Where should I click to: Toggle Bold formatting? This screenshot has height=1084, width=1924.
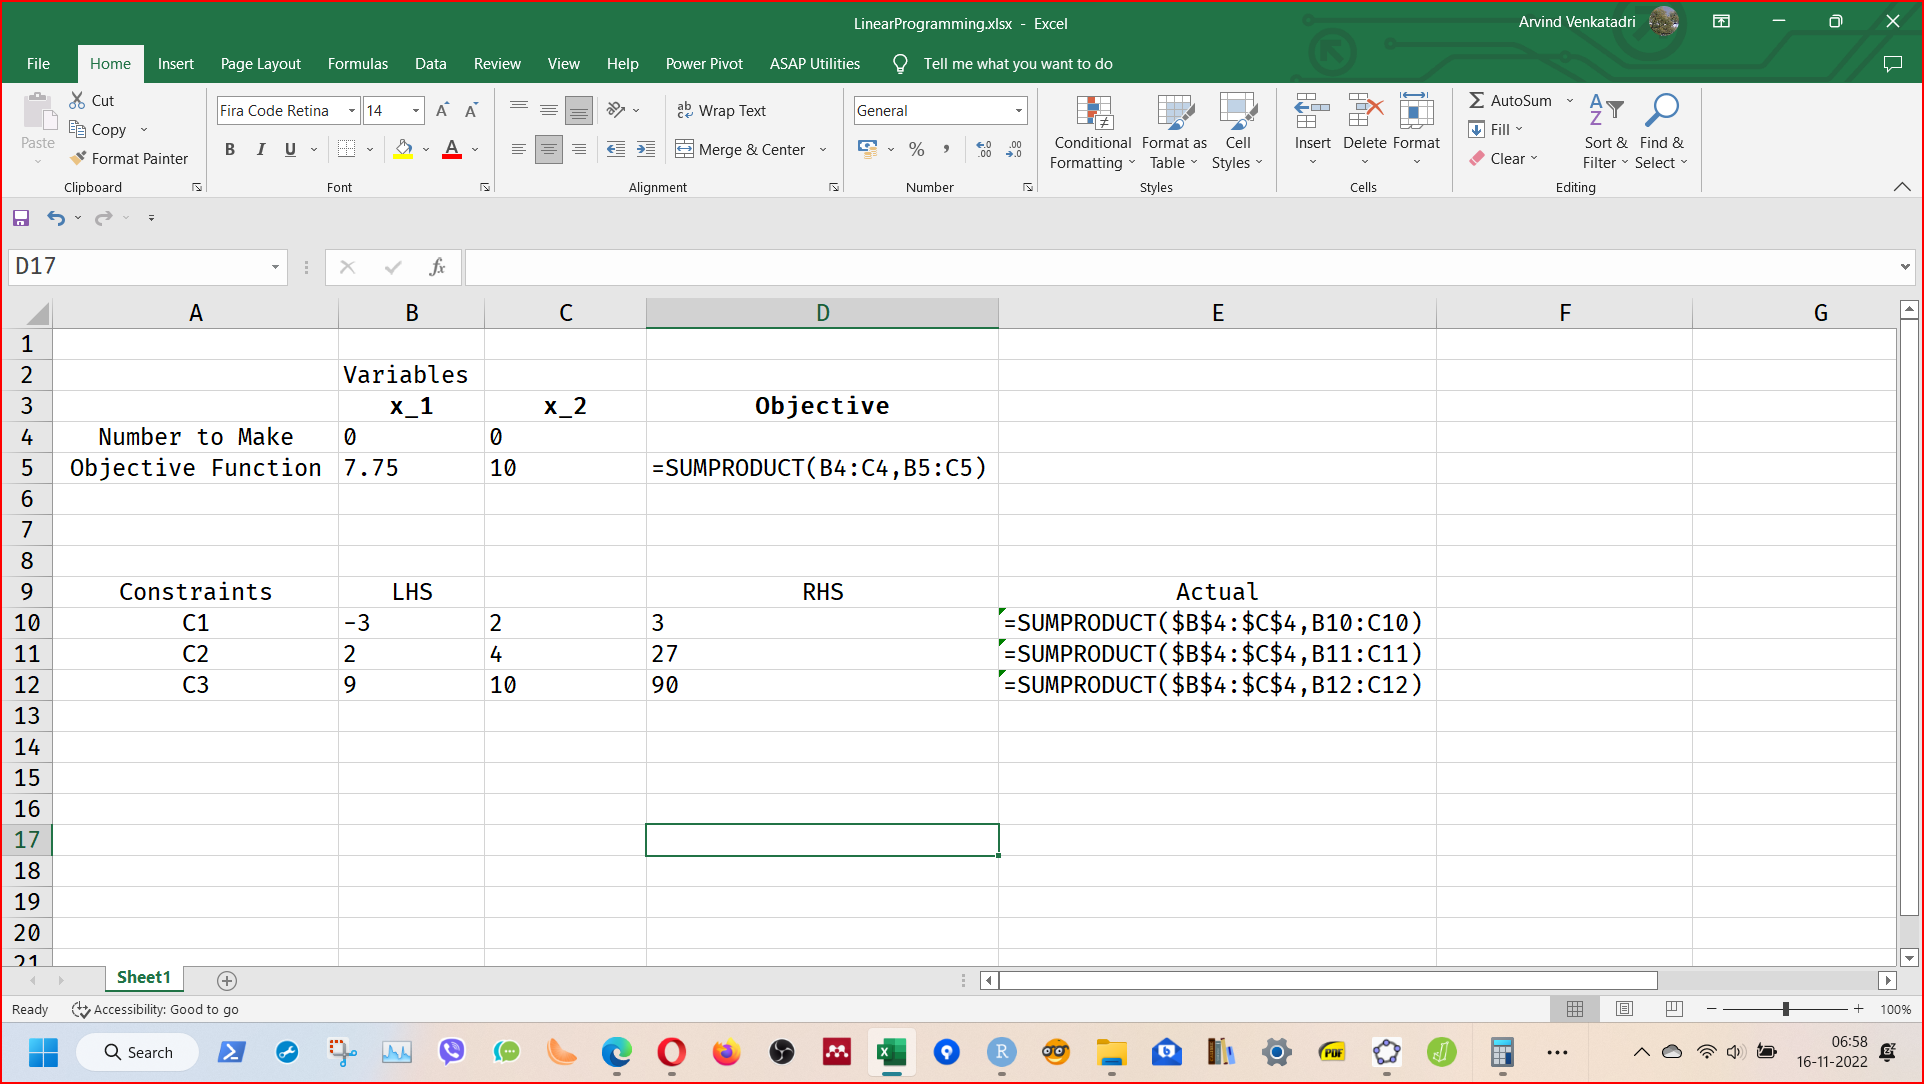pyautogui.click(x=230, y=150)
